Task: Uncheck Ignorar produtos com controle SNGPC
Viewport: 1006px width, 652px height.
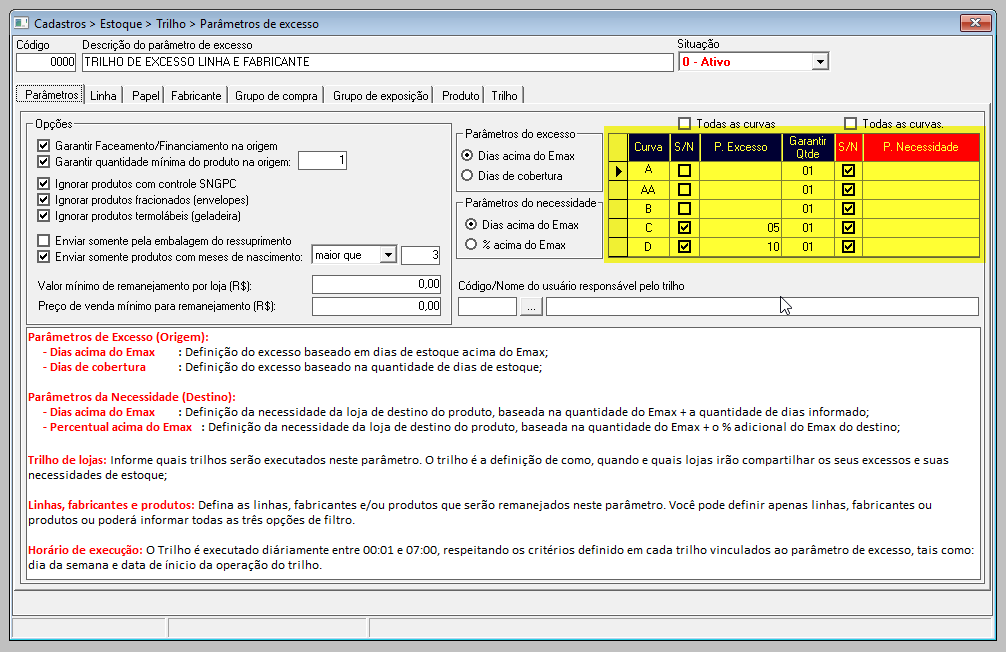Action: click(x=44, y=184)
